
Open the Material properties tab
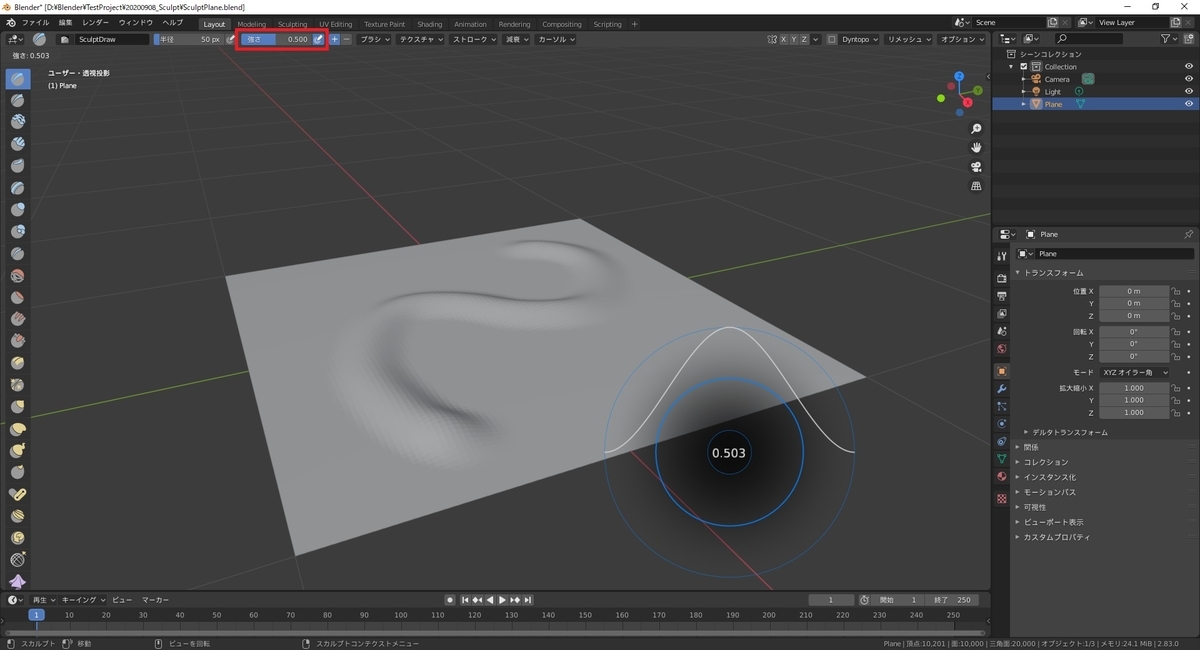click(1002, 477)
